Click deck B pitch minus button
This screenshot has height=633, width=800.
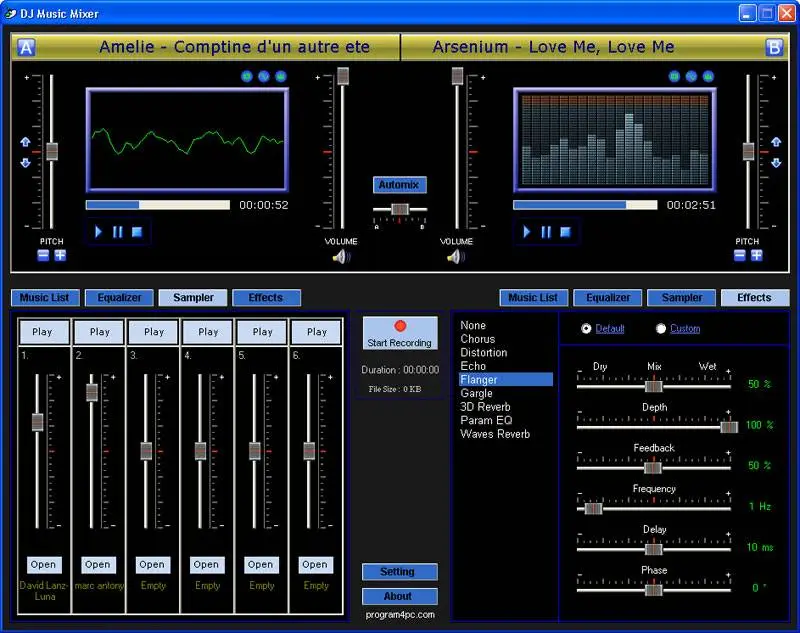(x=740, y=255)
